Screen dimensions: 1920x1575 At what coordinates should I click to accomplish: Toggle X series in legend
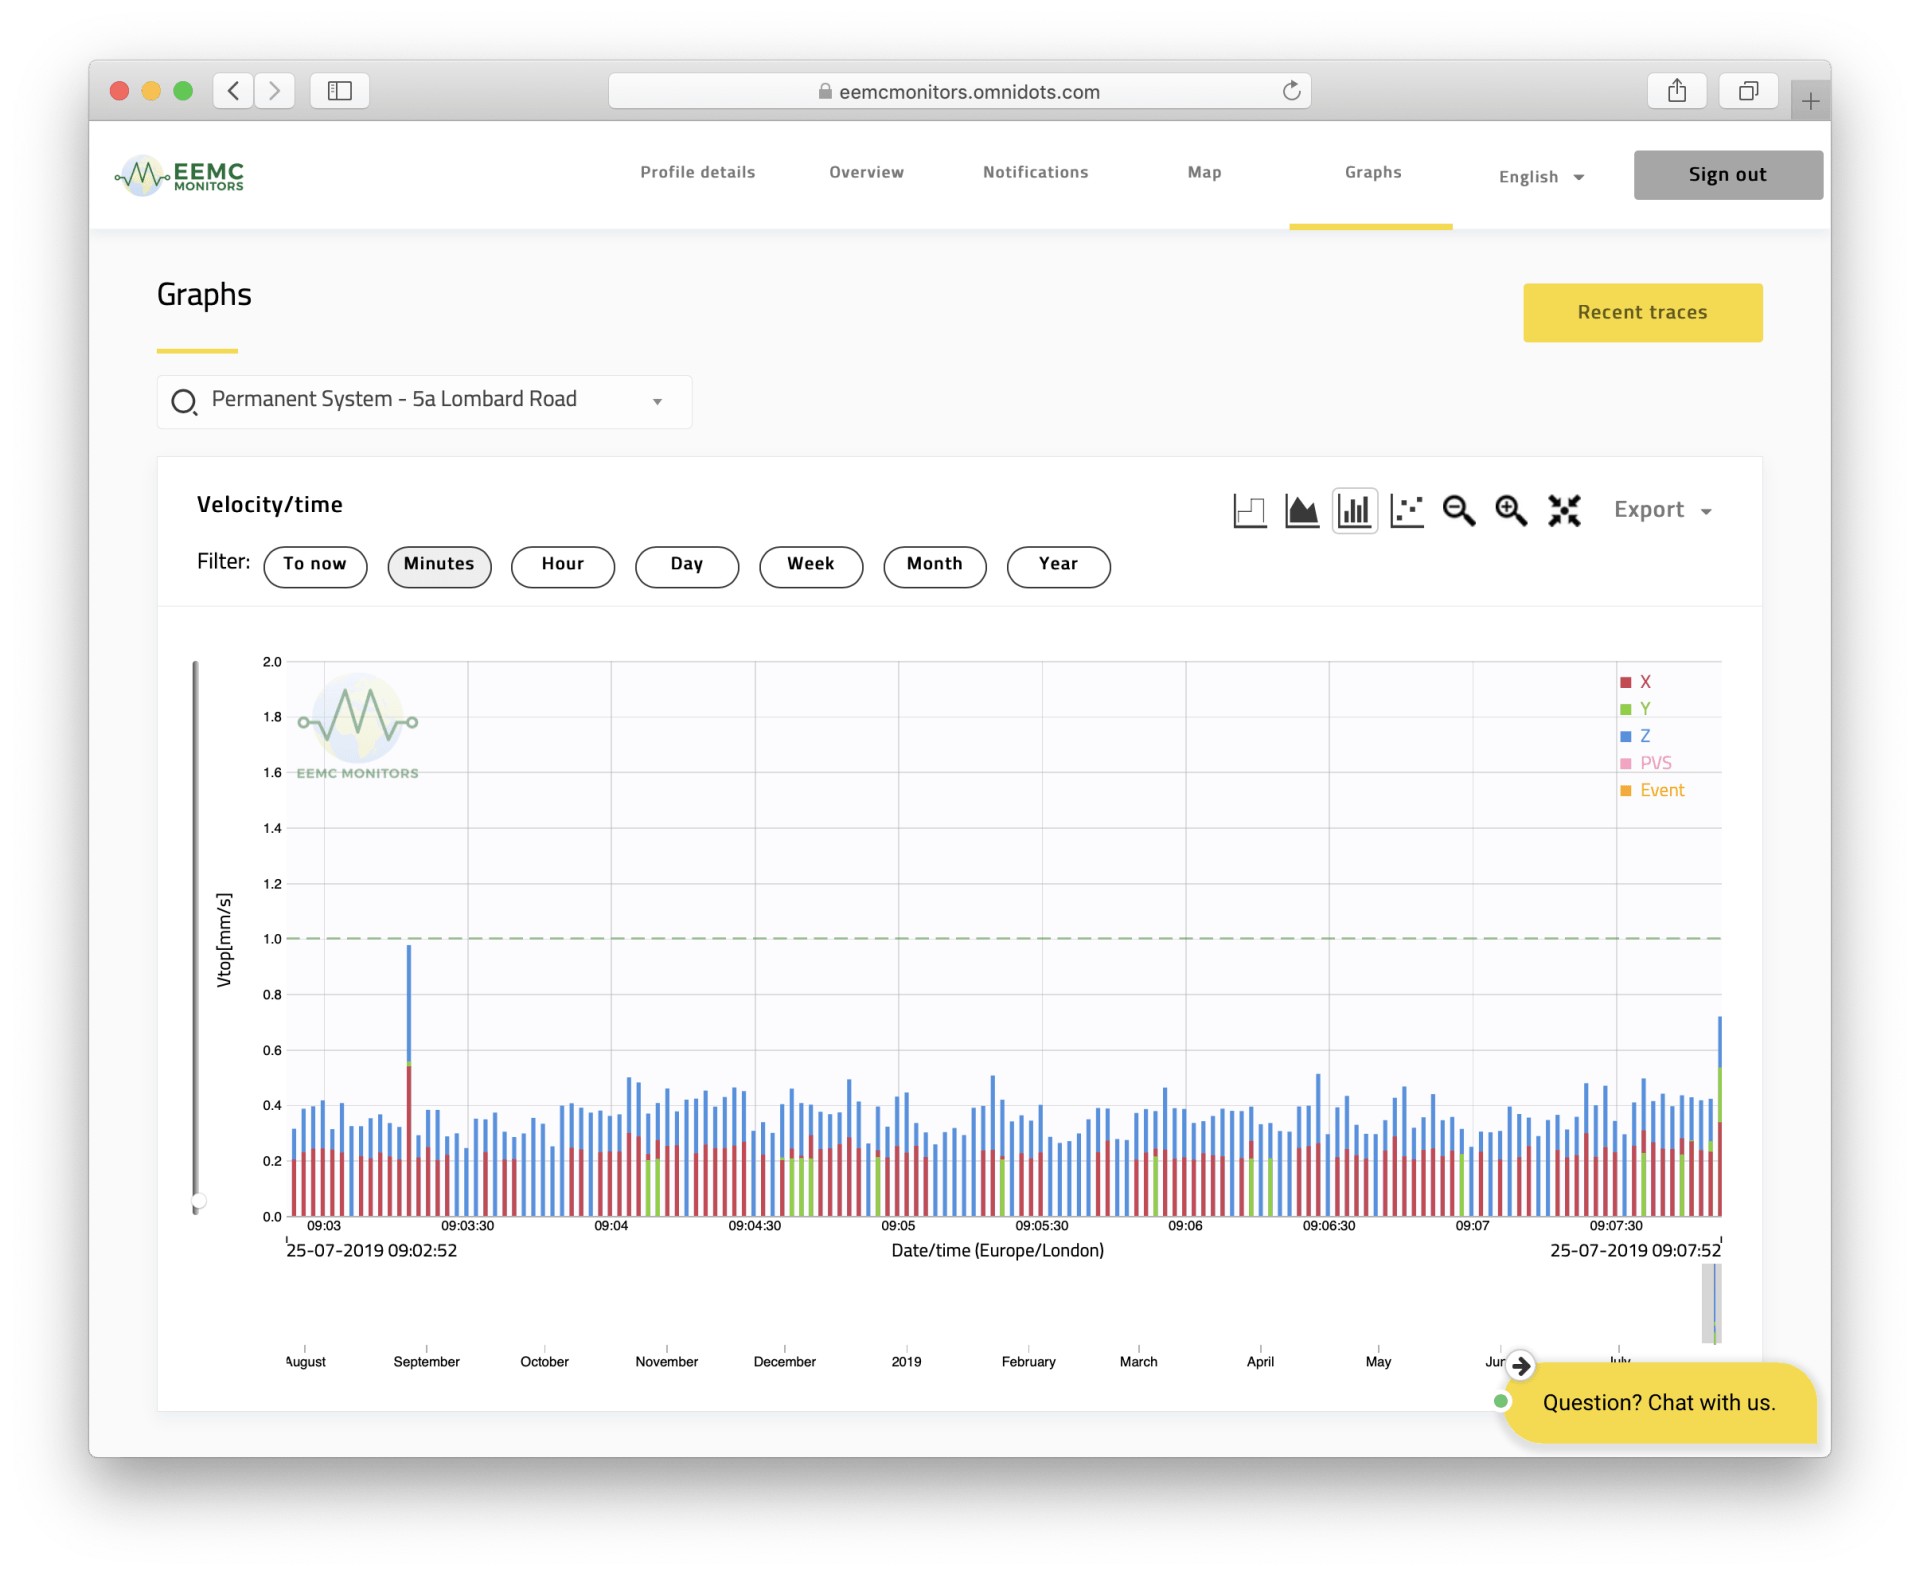click(1636, 682)
